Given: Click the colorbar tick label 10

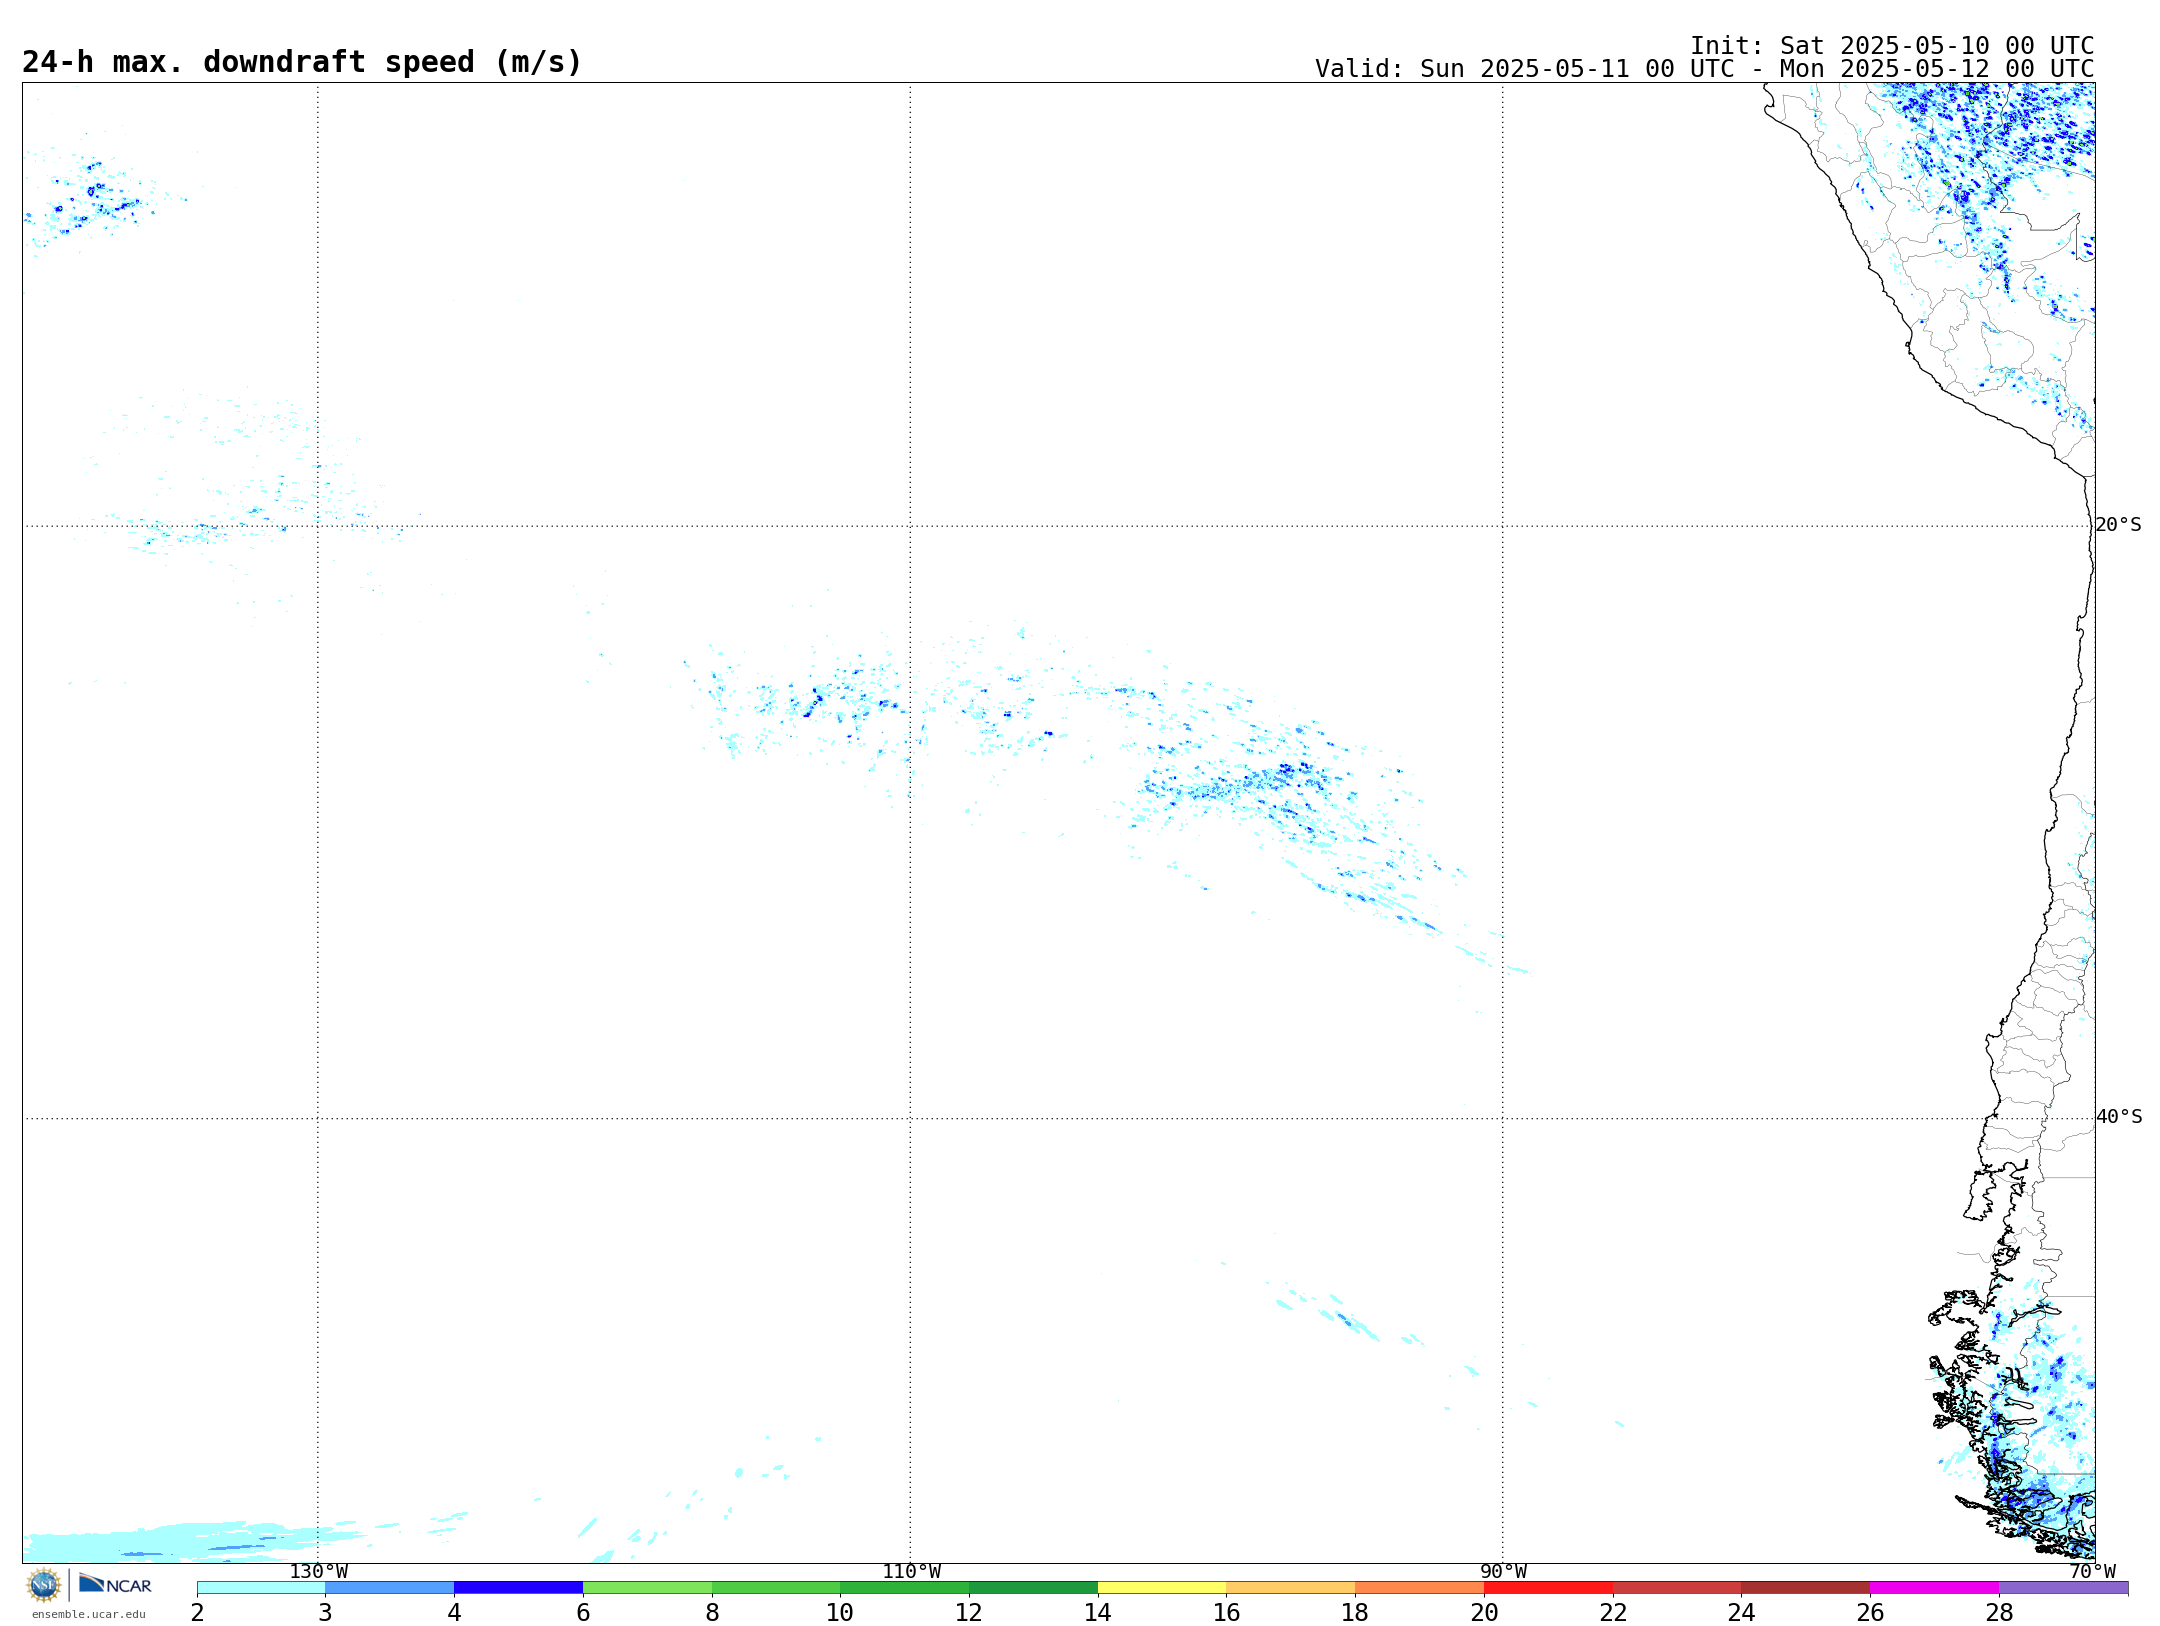Looking at the screenshot, I should click(x=840, y=1613).
